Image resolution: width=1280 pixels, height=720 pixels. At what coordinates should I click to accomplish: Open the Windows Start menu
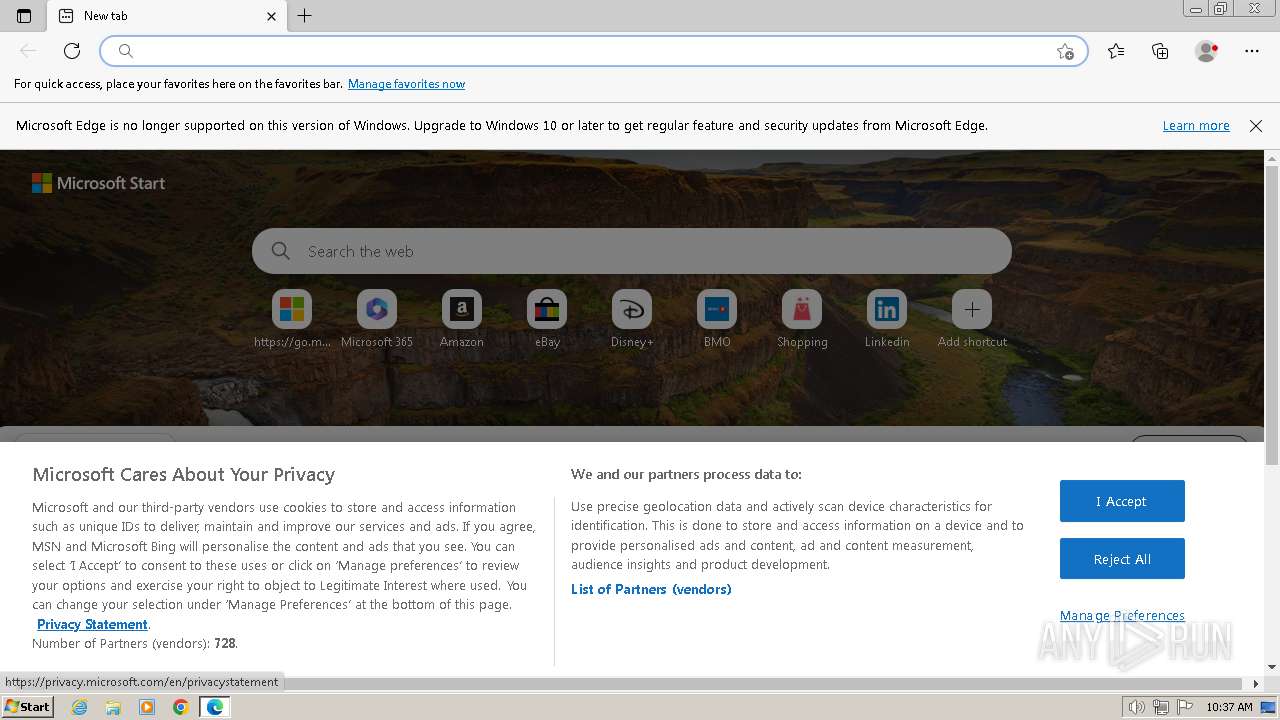tap(27, 707)
